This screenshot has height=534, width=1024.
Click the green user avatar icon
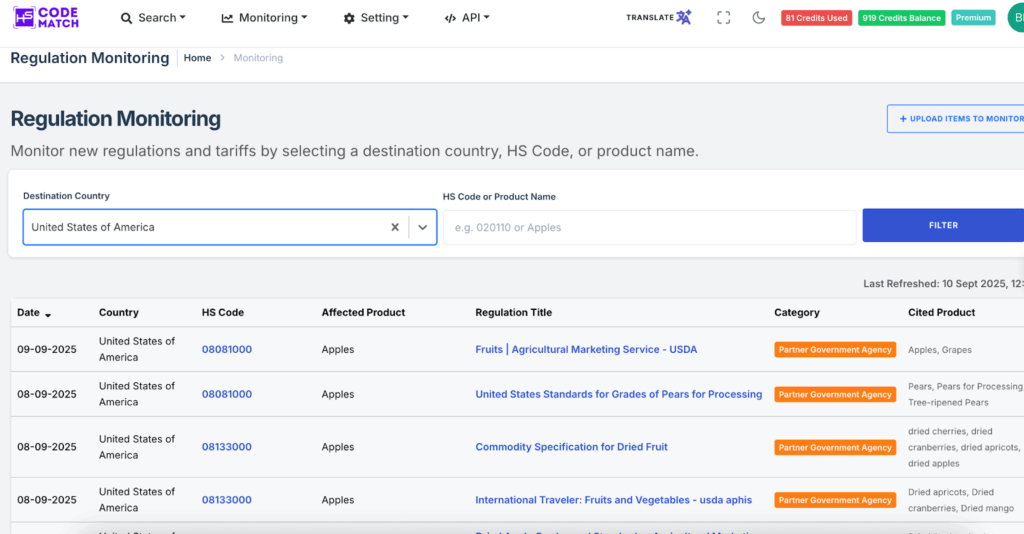1015,18
